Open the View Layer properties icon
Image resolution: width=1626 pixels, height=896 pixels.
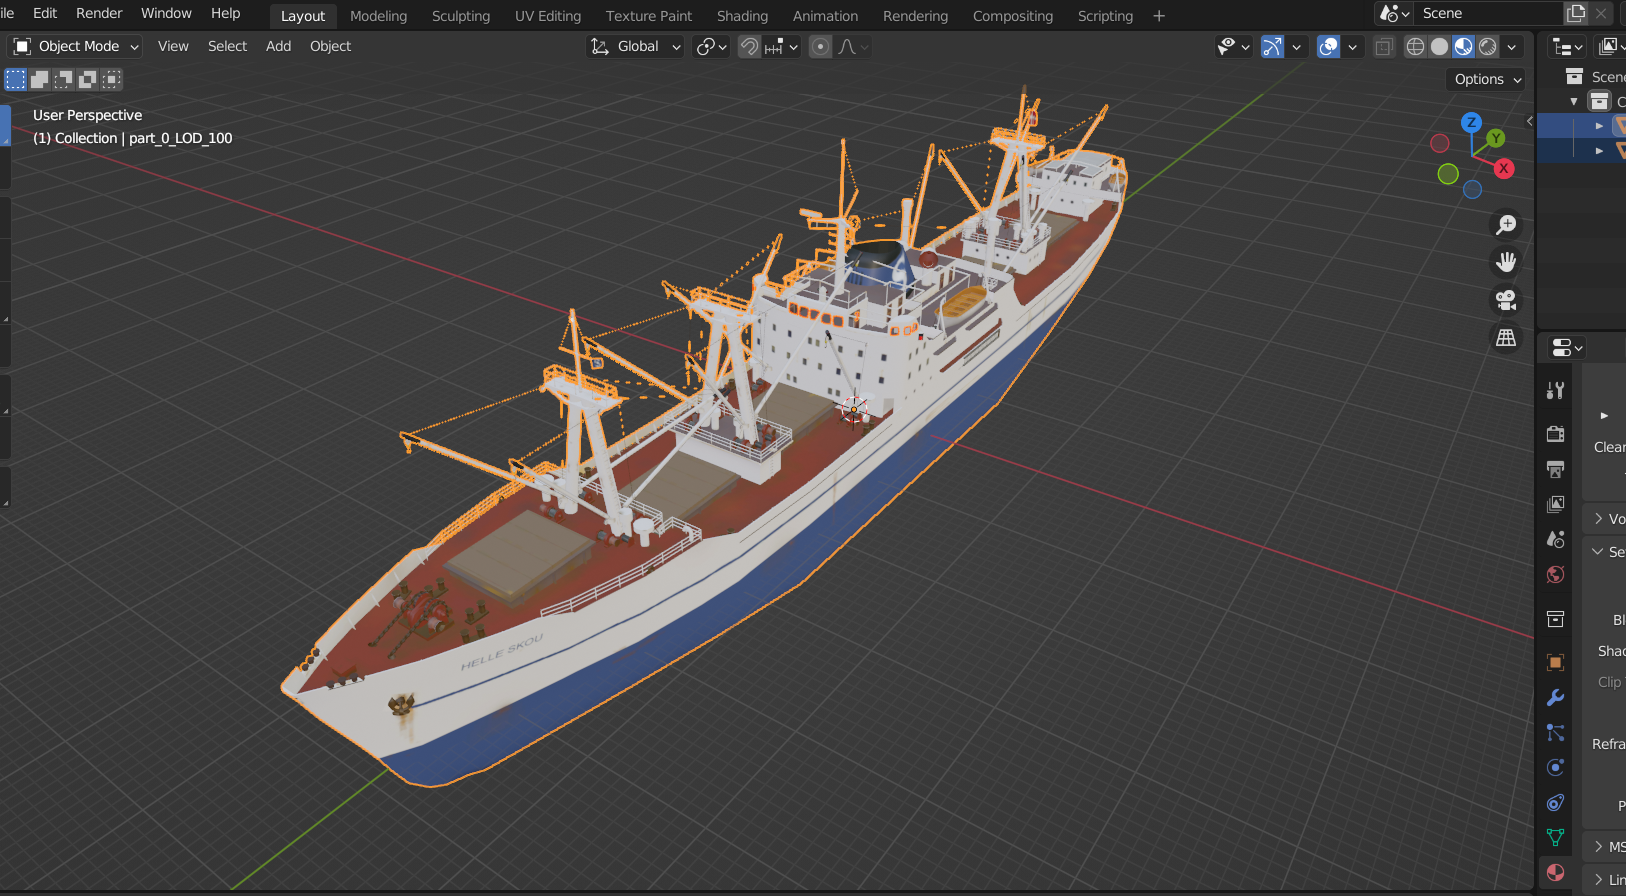pos(1555,504)
